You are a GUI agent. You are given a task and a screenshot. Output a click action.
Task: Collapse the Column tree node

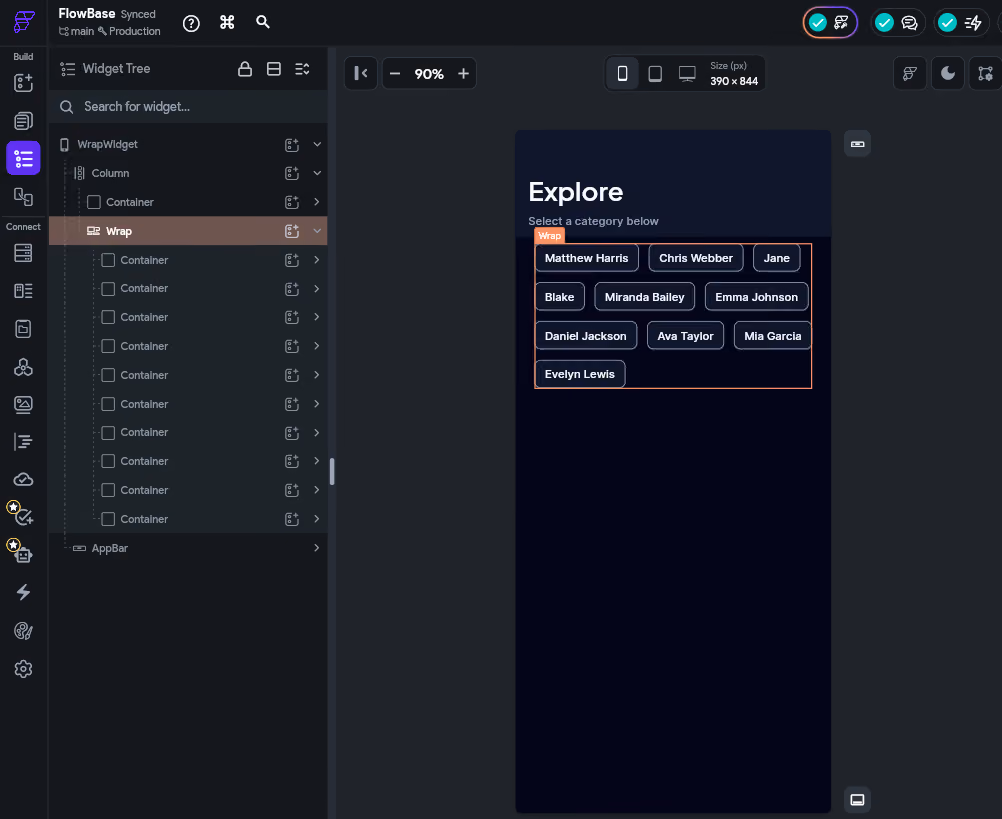tap(317, 173)
